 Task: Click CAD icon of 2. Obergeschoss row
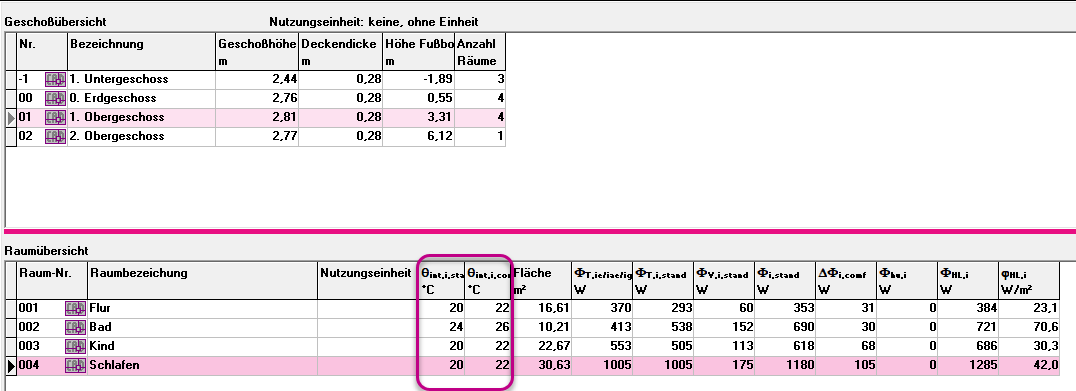(x=56, y=137)
